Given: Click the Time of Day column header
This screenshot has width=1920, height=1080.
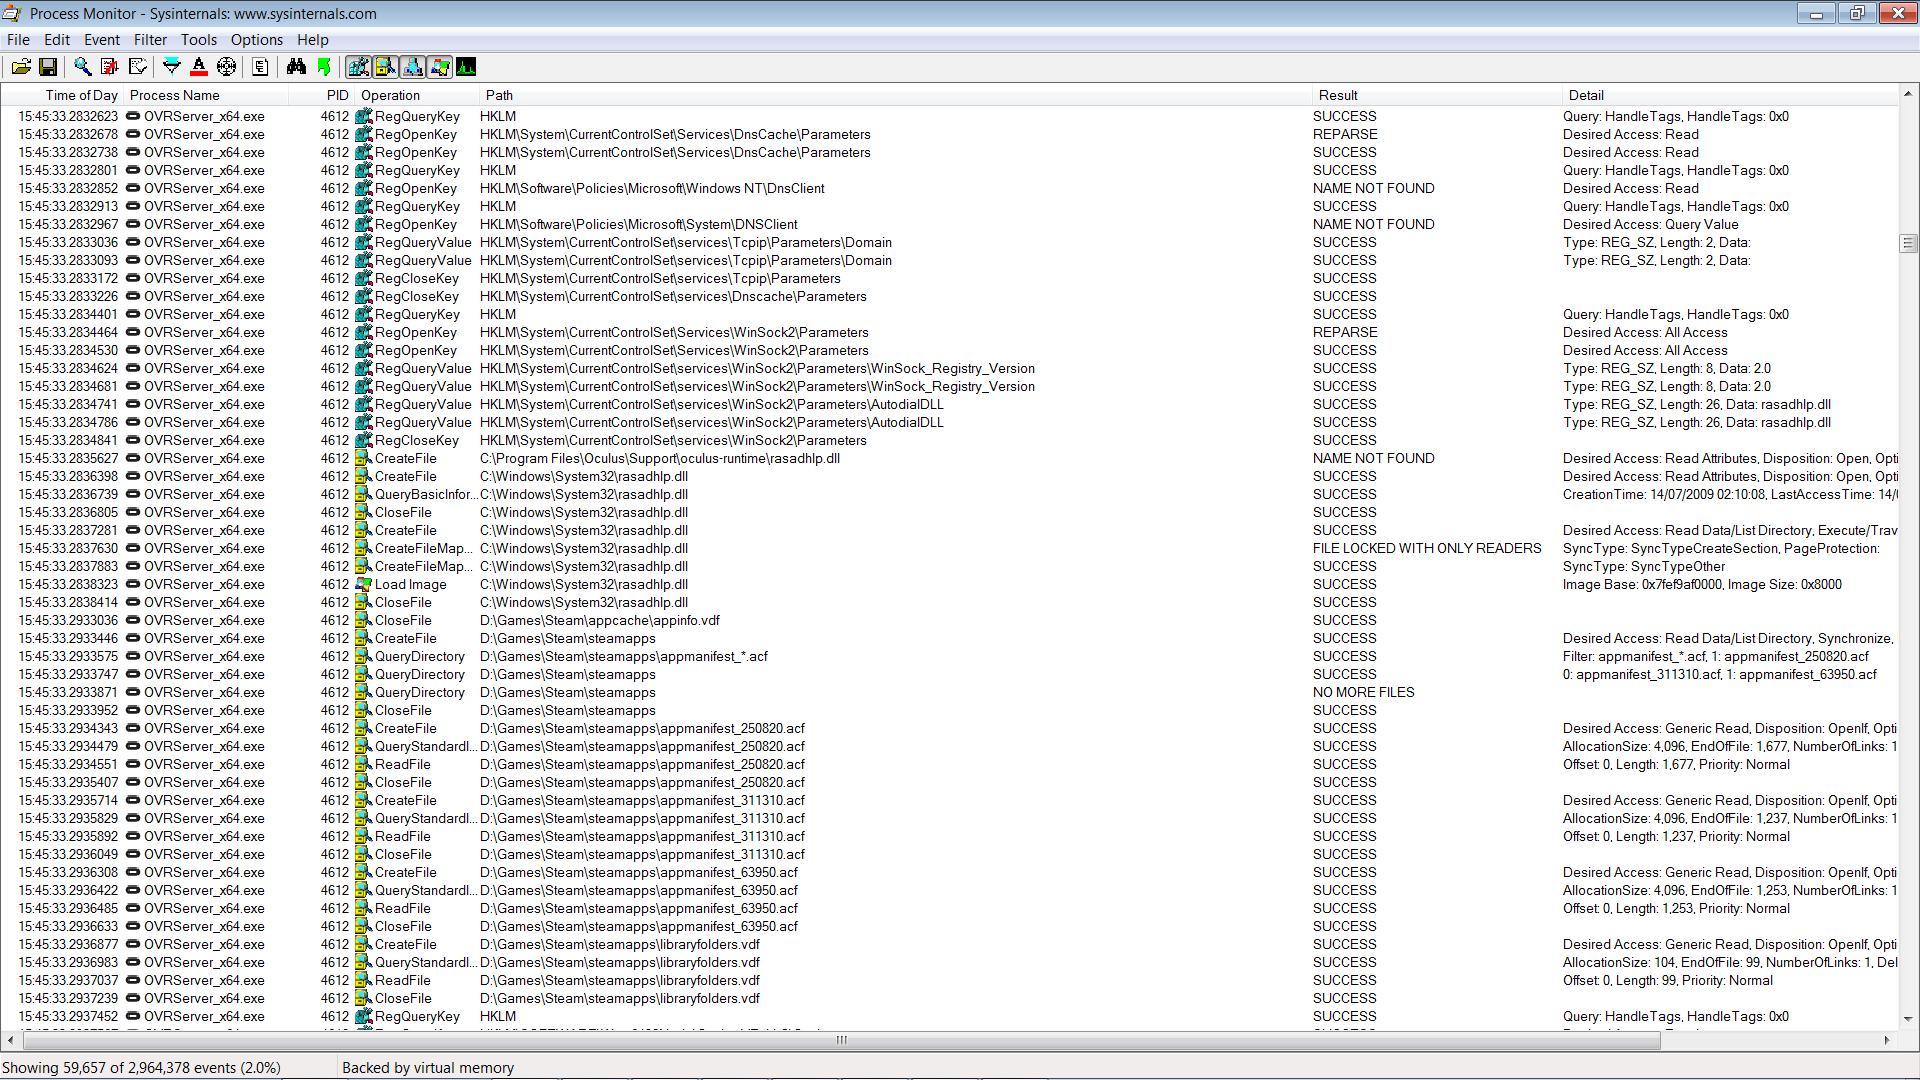Looking at the screenshot, I should click(62, 95).
